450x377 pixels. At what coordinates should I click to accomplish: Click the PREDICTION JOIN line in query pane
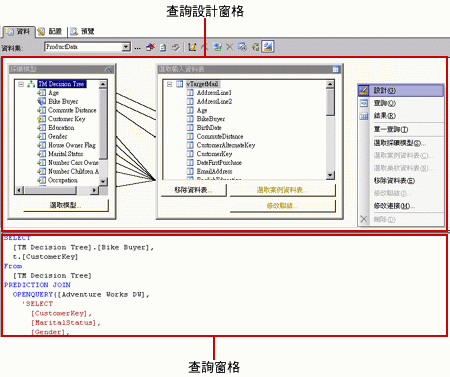(37, 285)
